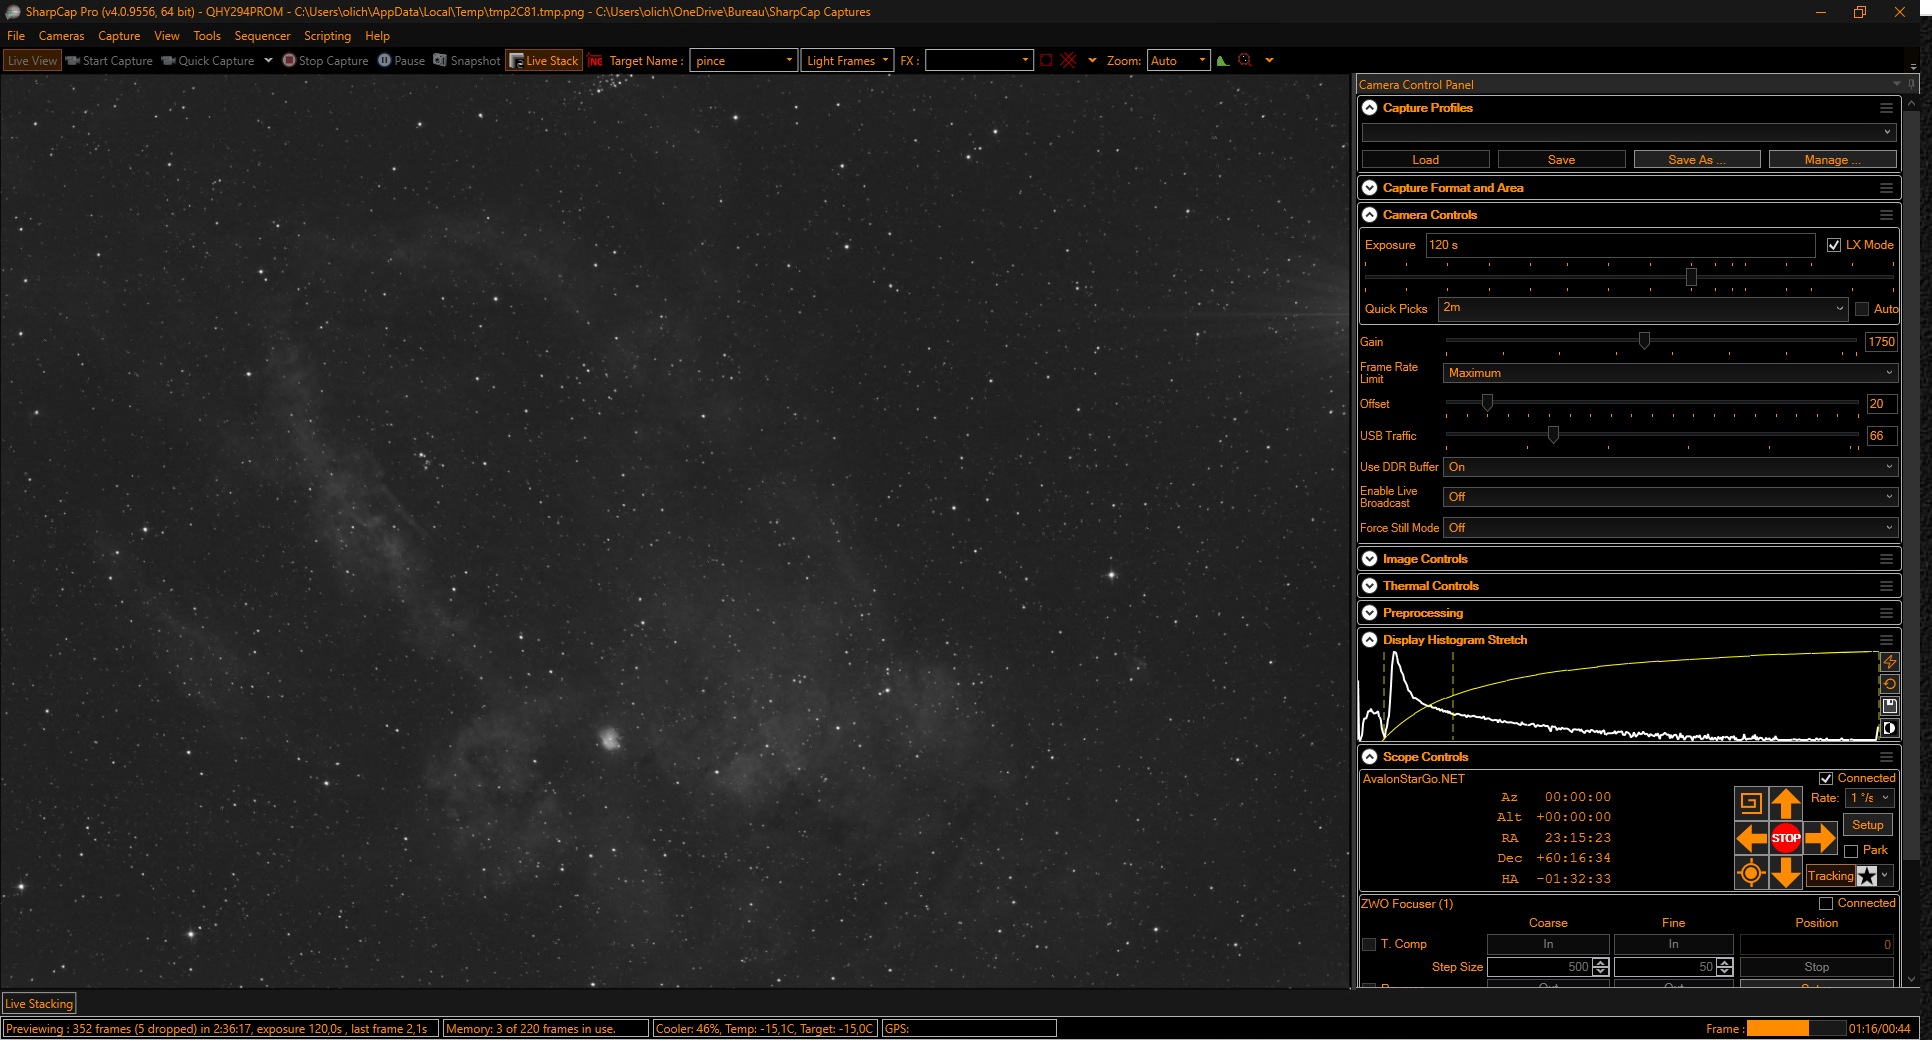Image resolution: width=1932 pixels, height=1040 pixels.
Task: Open the Frame Rate Limit dropdown
Action: point(1670,373)
